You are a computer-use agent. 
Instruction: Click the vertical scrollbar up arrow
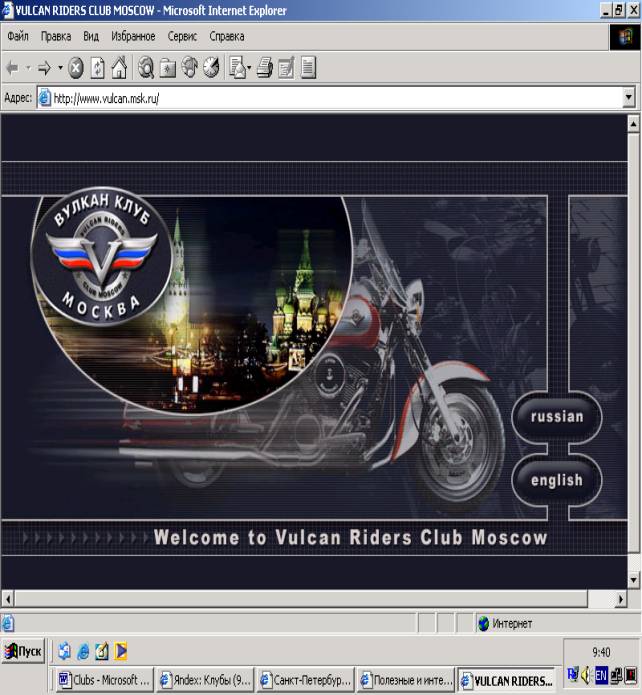[x=634, y=125]
